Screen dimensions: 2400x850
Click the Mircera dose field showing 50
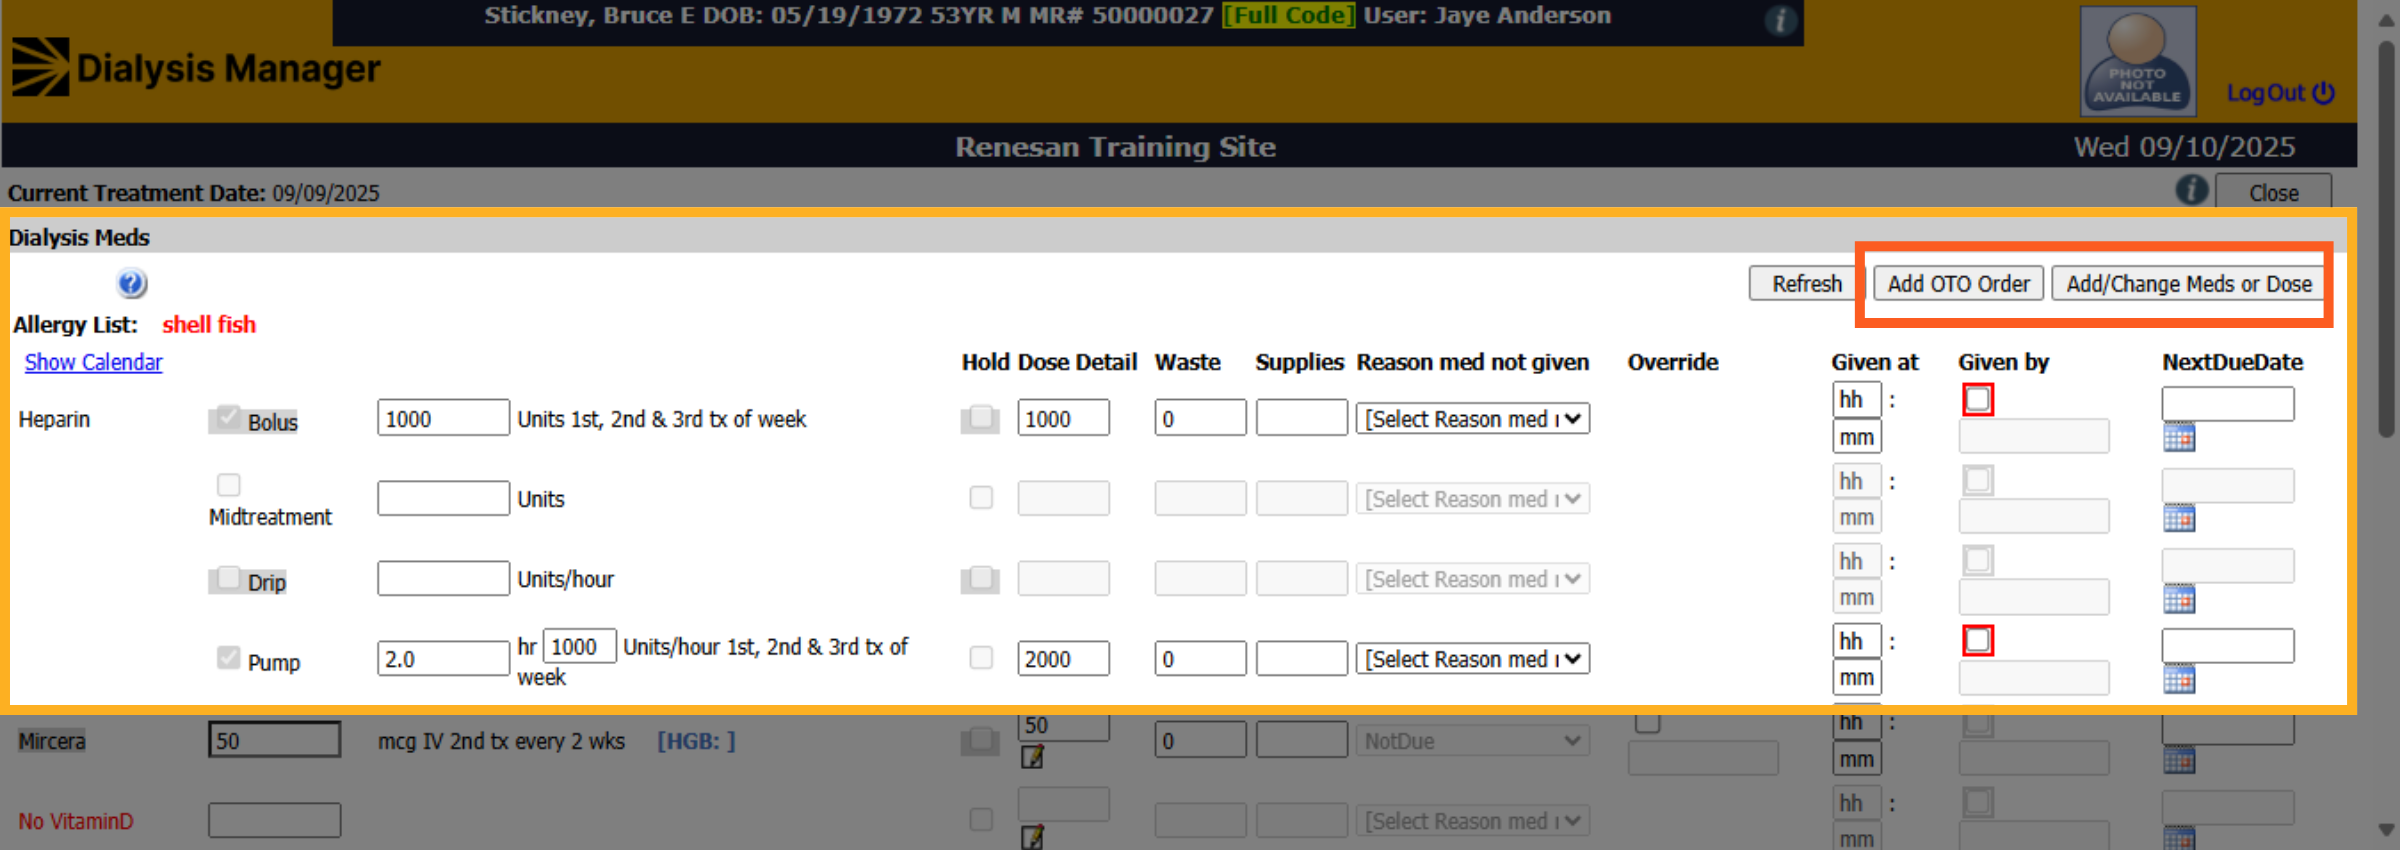point(274,741)
